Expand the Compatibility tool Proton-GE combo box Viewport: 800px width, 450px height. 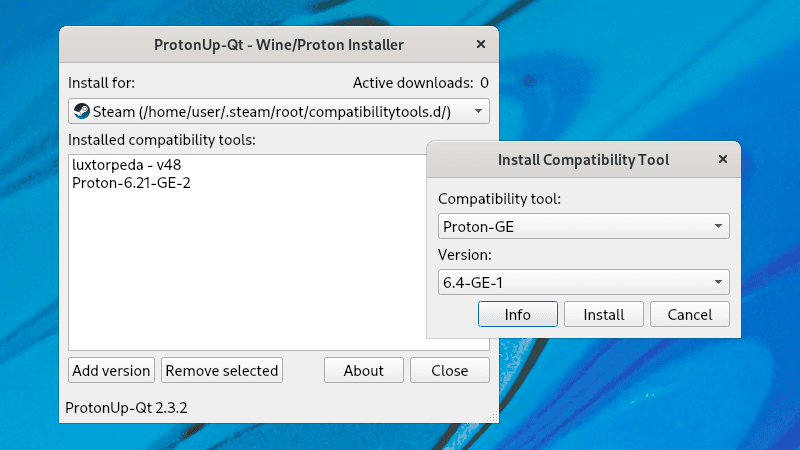[x=584, y=226]
